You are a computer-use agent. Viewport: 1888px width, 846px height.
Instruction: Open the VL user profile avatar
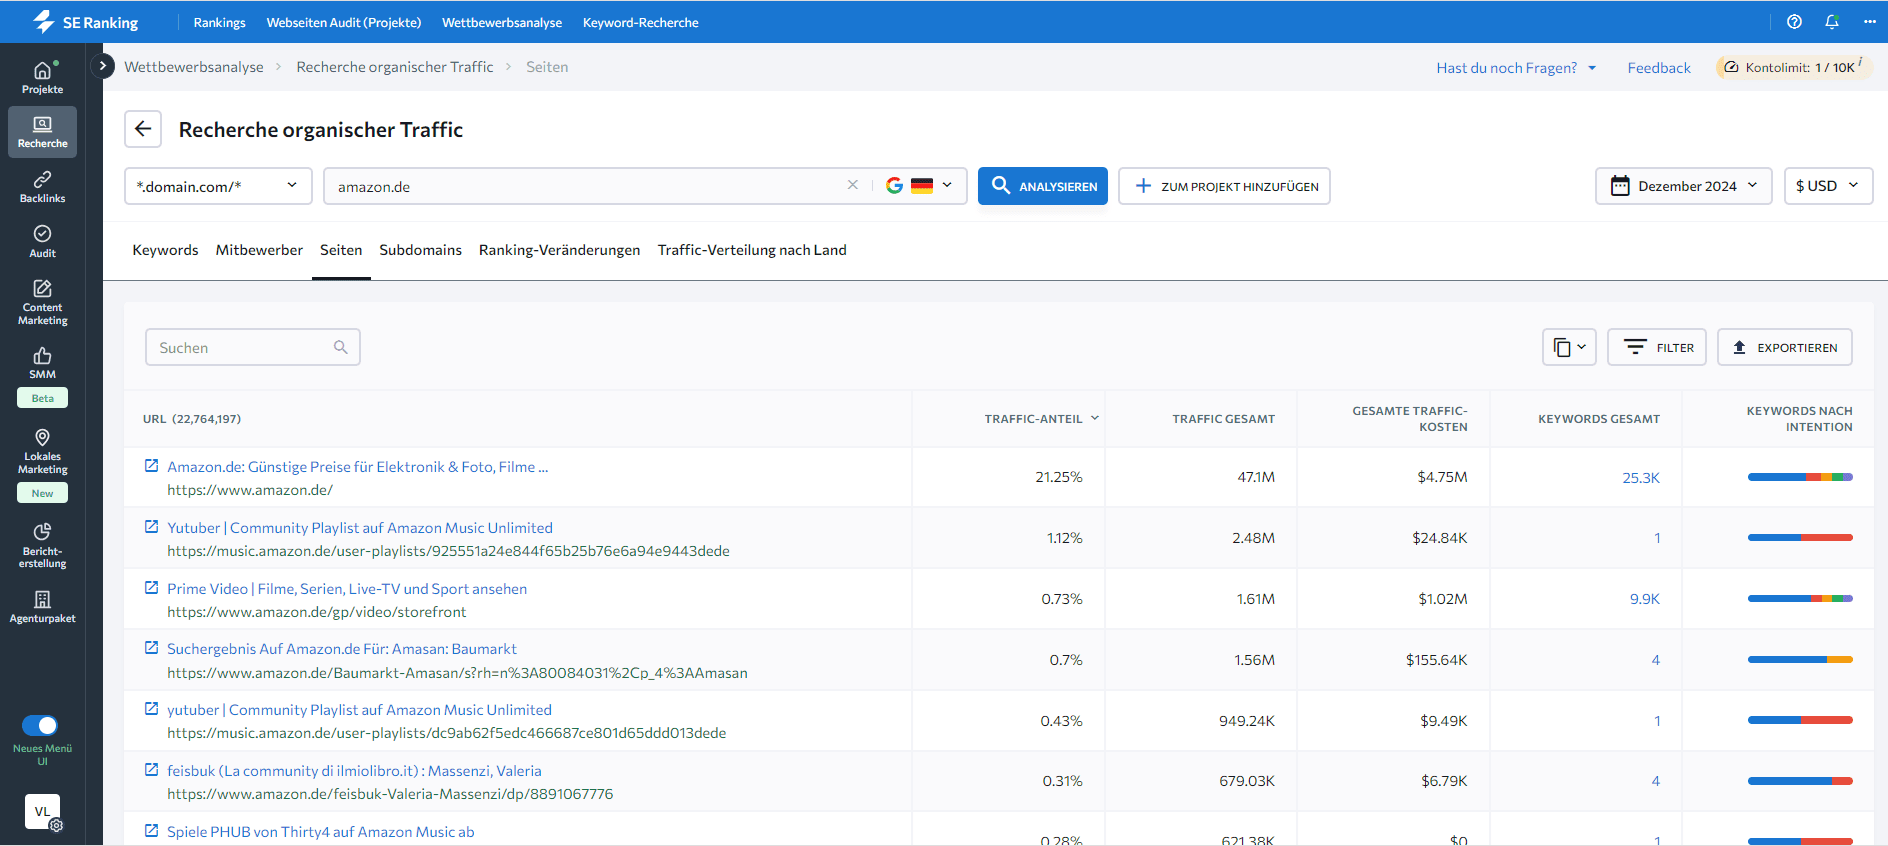tap(42, 812)
